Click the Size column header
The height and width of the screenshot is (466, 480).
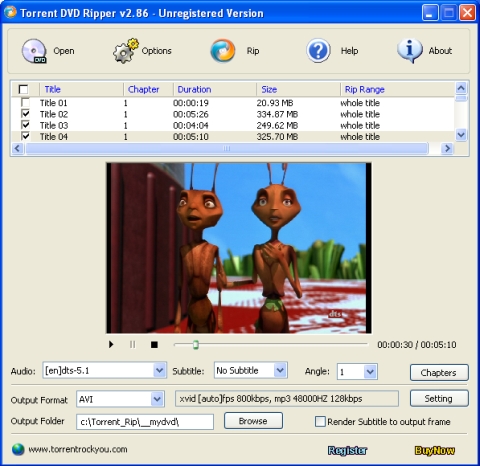299,89
